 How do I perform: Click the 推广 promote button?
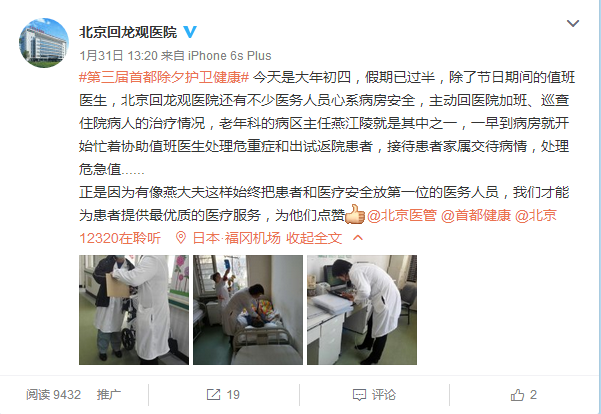(x=109, y=394)
